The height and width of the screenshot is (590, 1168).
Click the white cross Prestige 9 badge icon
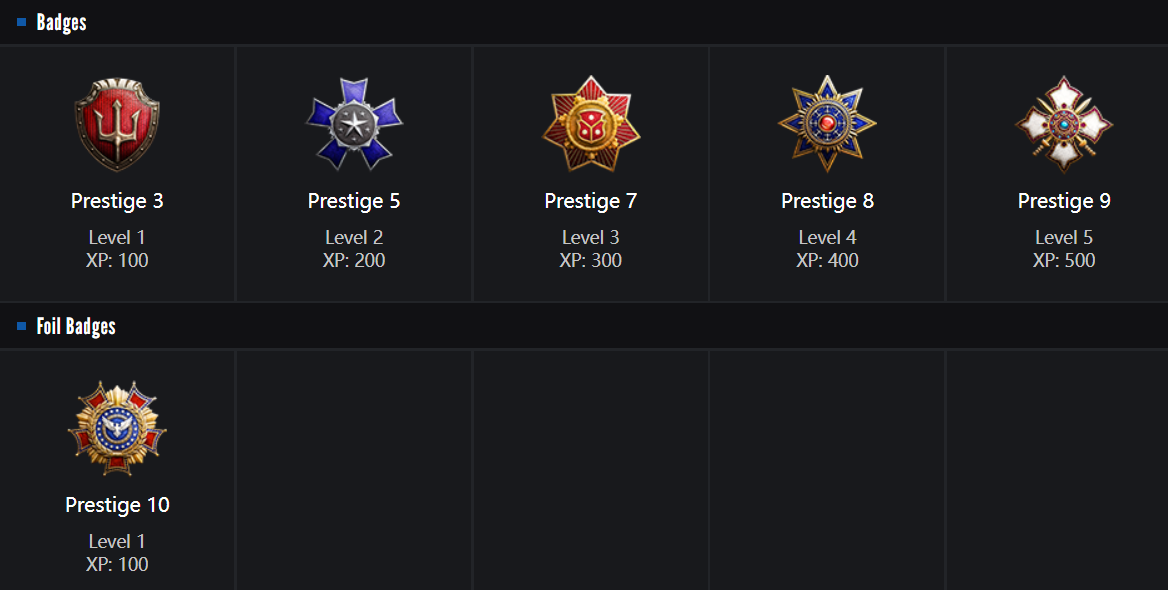(1064, 124)
